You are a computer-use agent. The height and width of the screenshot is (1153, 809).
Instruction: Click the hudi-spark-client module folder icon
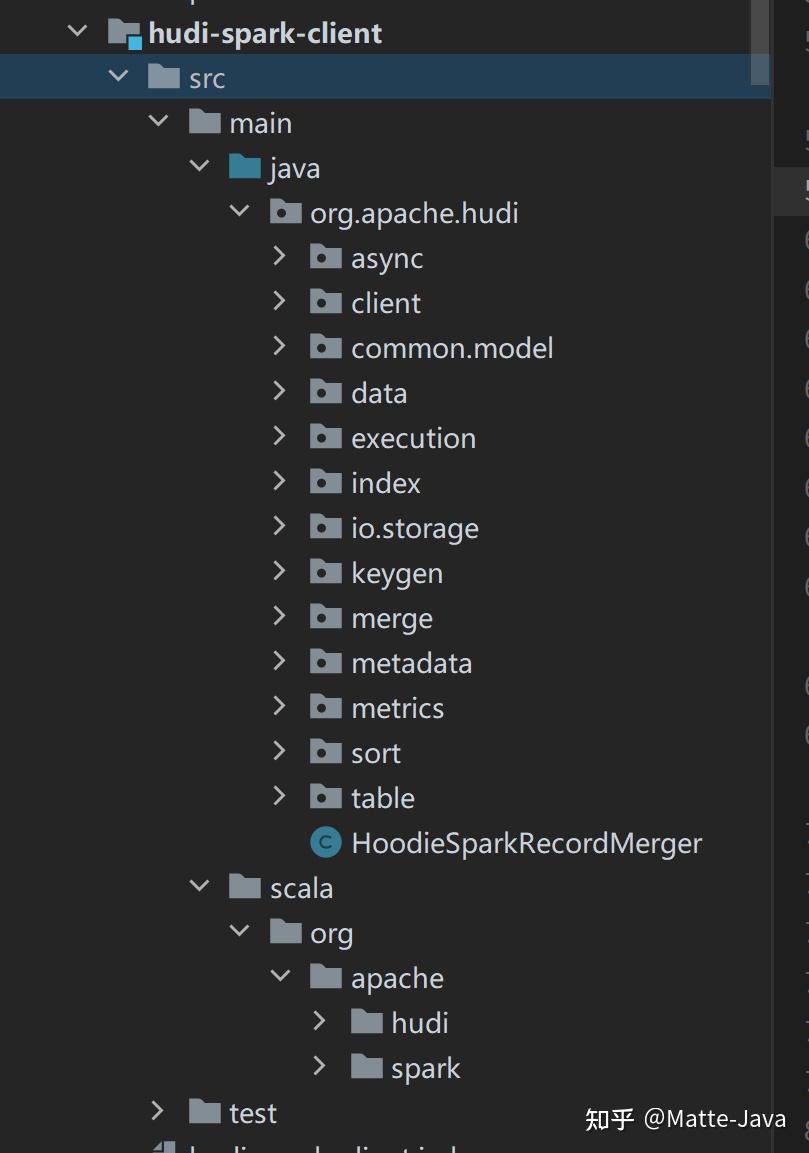click(124, 33)
